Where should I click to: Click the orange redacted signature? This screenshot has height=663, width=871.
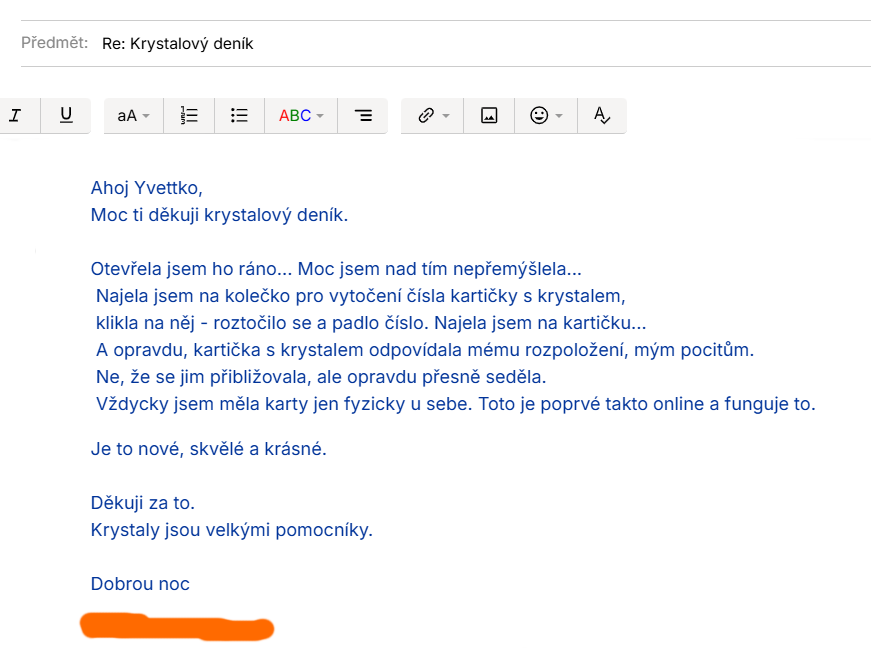(x=176, y=626)
